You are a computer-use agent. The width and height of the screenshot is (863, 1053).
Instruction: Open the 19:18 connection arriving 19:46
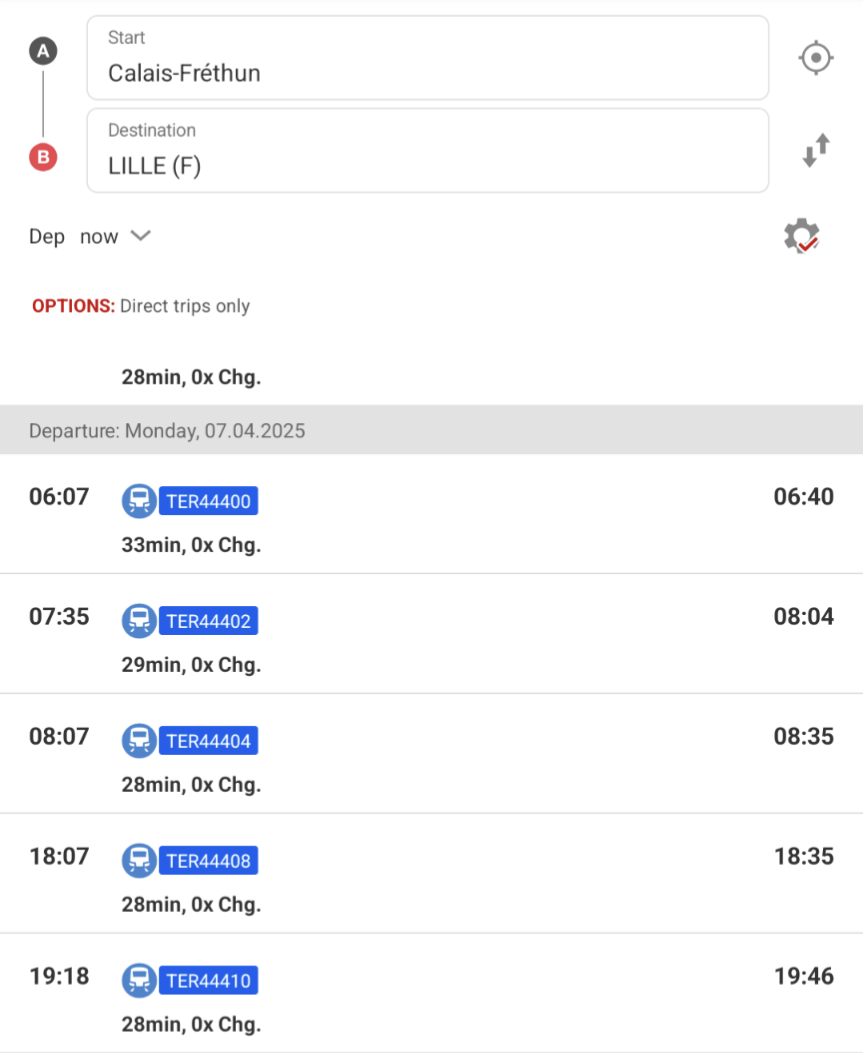coord(431,993)
